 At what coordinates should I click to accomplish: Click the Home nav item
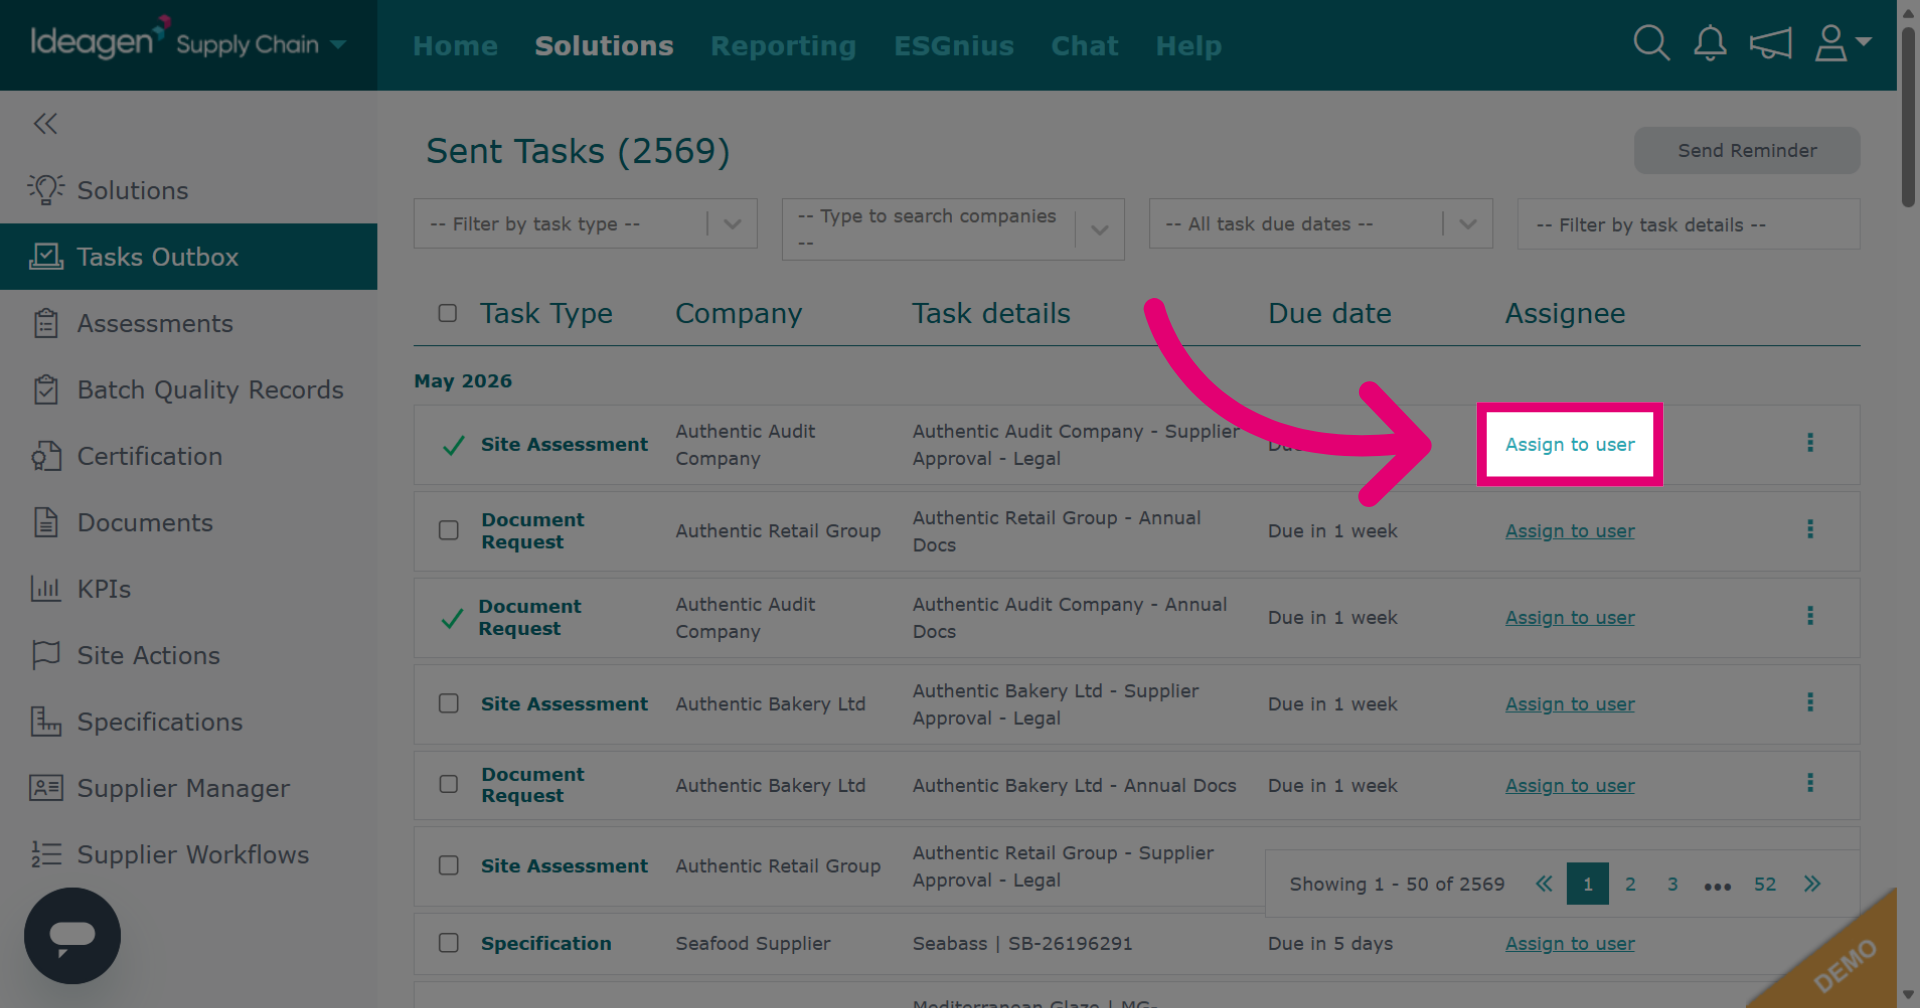[x=455, y=46]
